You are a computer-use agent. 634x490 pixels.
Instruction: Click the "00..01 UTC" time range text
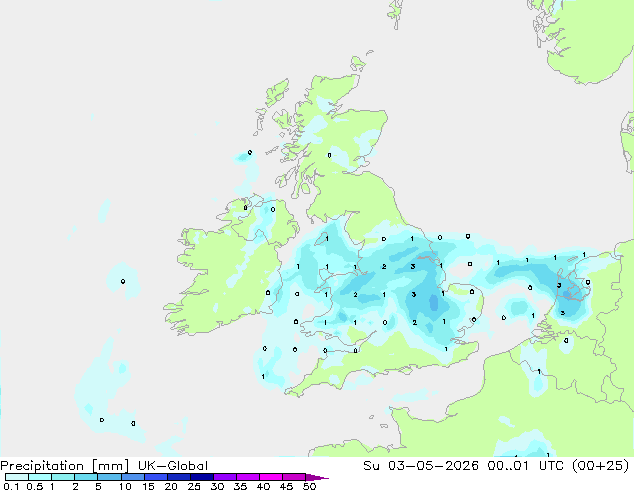coord(525,466)
